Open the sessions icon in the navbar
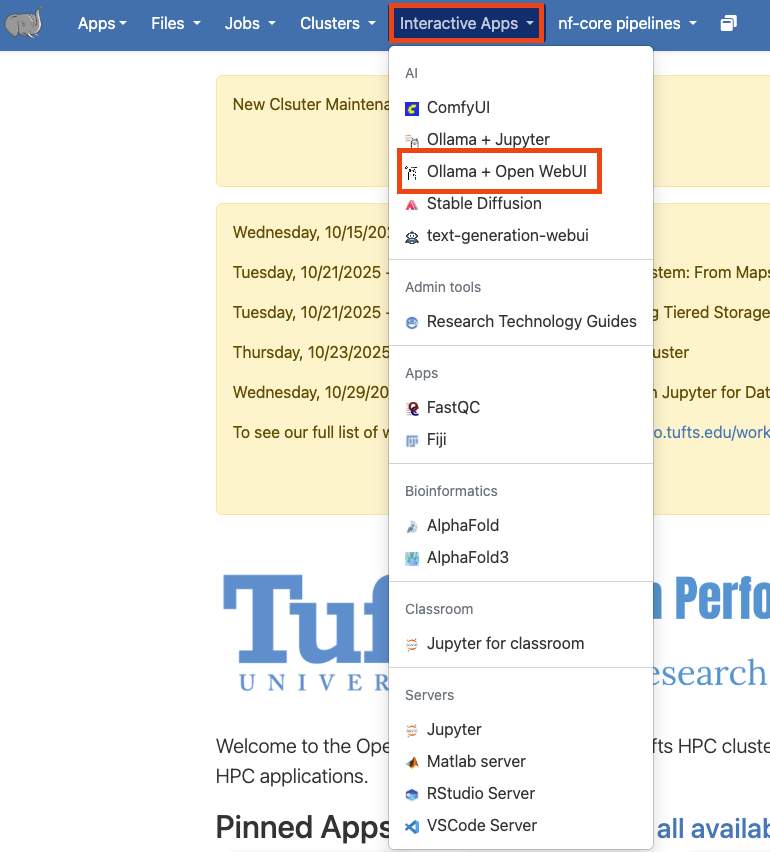770x852 pixels. (x=728, y=23)
